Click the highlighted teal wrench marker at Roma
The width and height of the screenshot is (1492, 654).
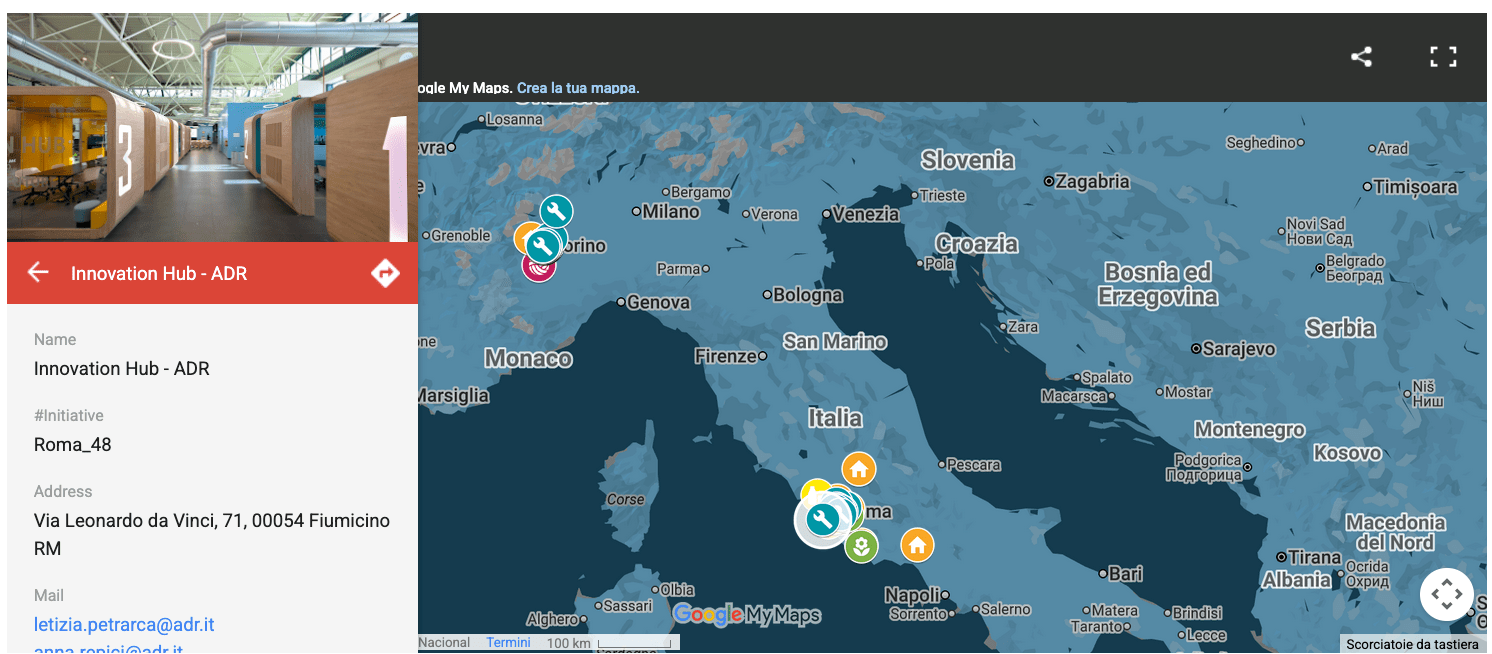click(822, 519)
